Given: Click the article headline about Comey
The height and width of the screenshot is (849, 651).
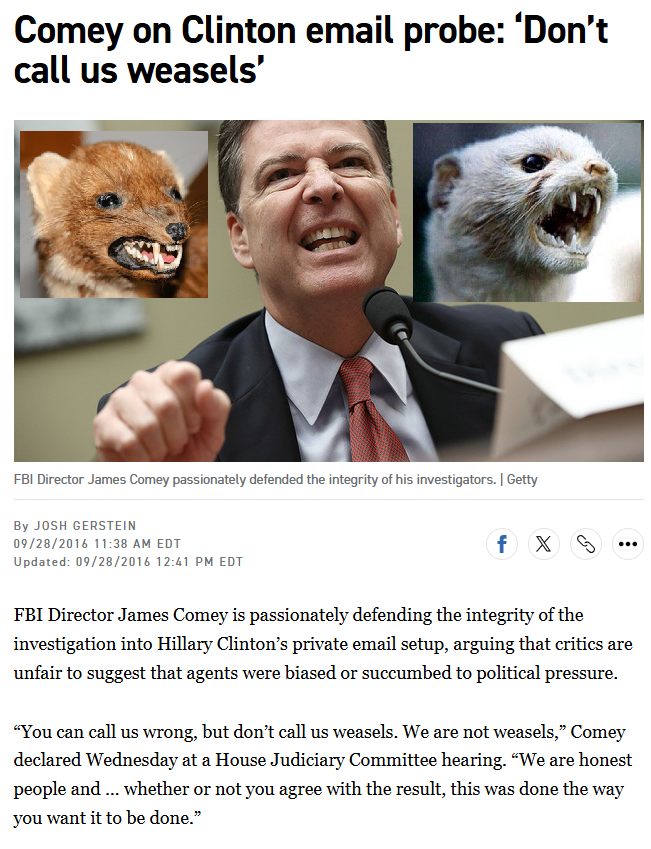Looking at the screenshot, I should (x=311, y=50).
